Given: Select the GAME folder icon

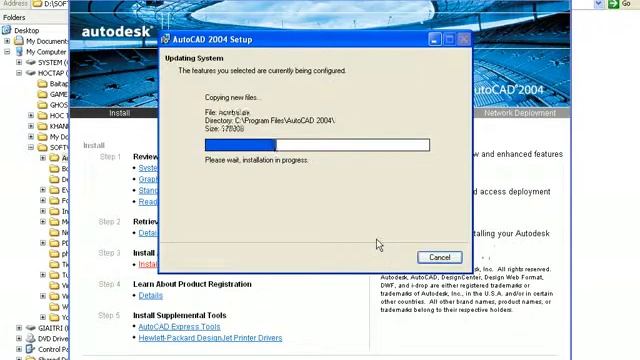Looking at the screenshot, I should click(42, 94).
